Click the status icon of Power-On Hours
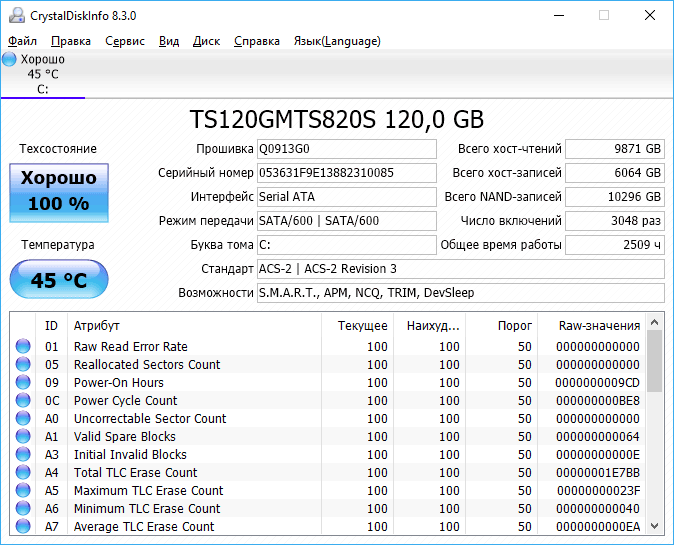The width and height of the screenshot is (674, 545). (23, 382)
